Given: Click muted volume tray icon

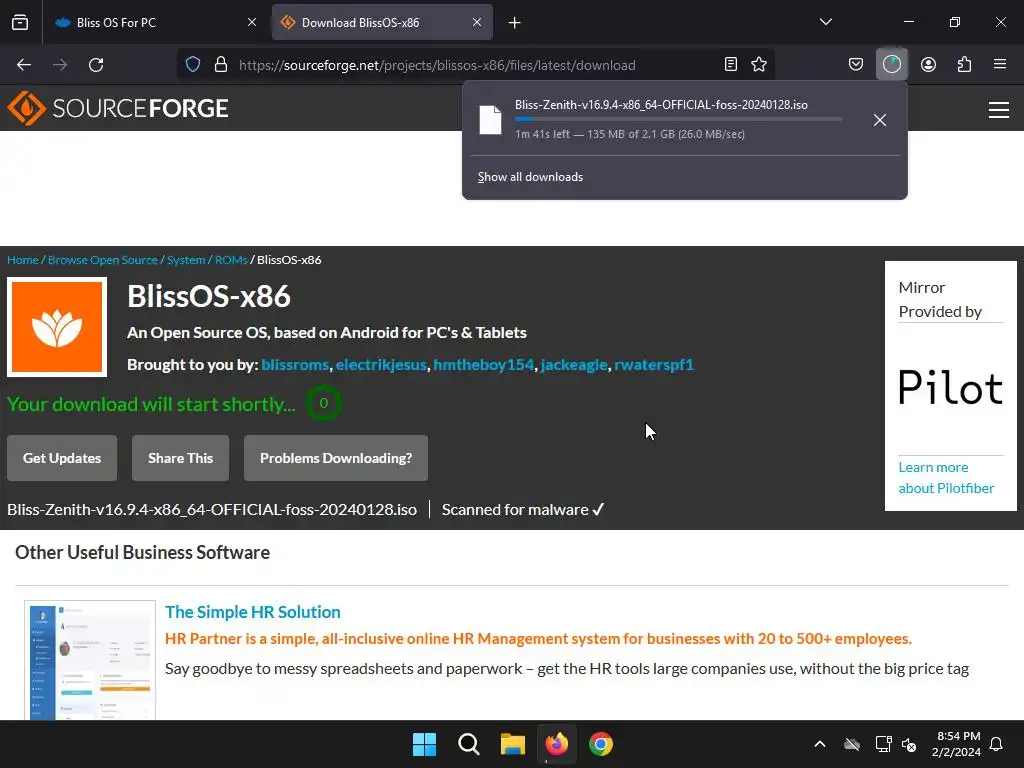Looking at the screenshot, I should coord(909,744).
